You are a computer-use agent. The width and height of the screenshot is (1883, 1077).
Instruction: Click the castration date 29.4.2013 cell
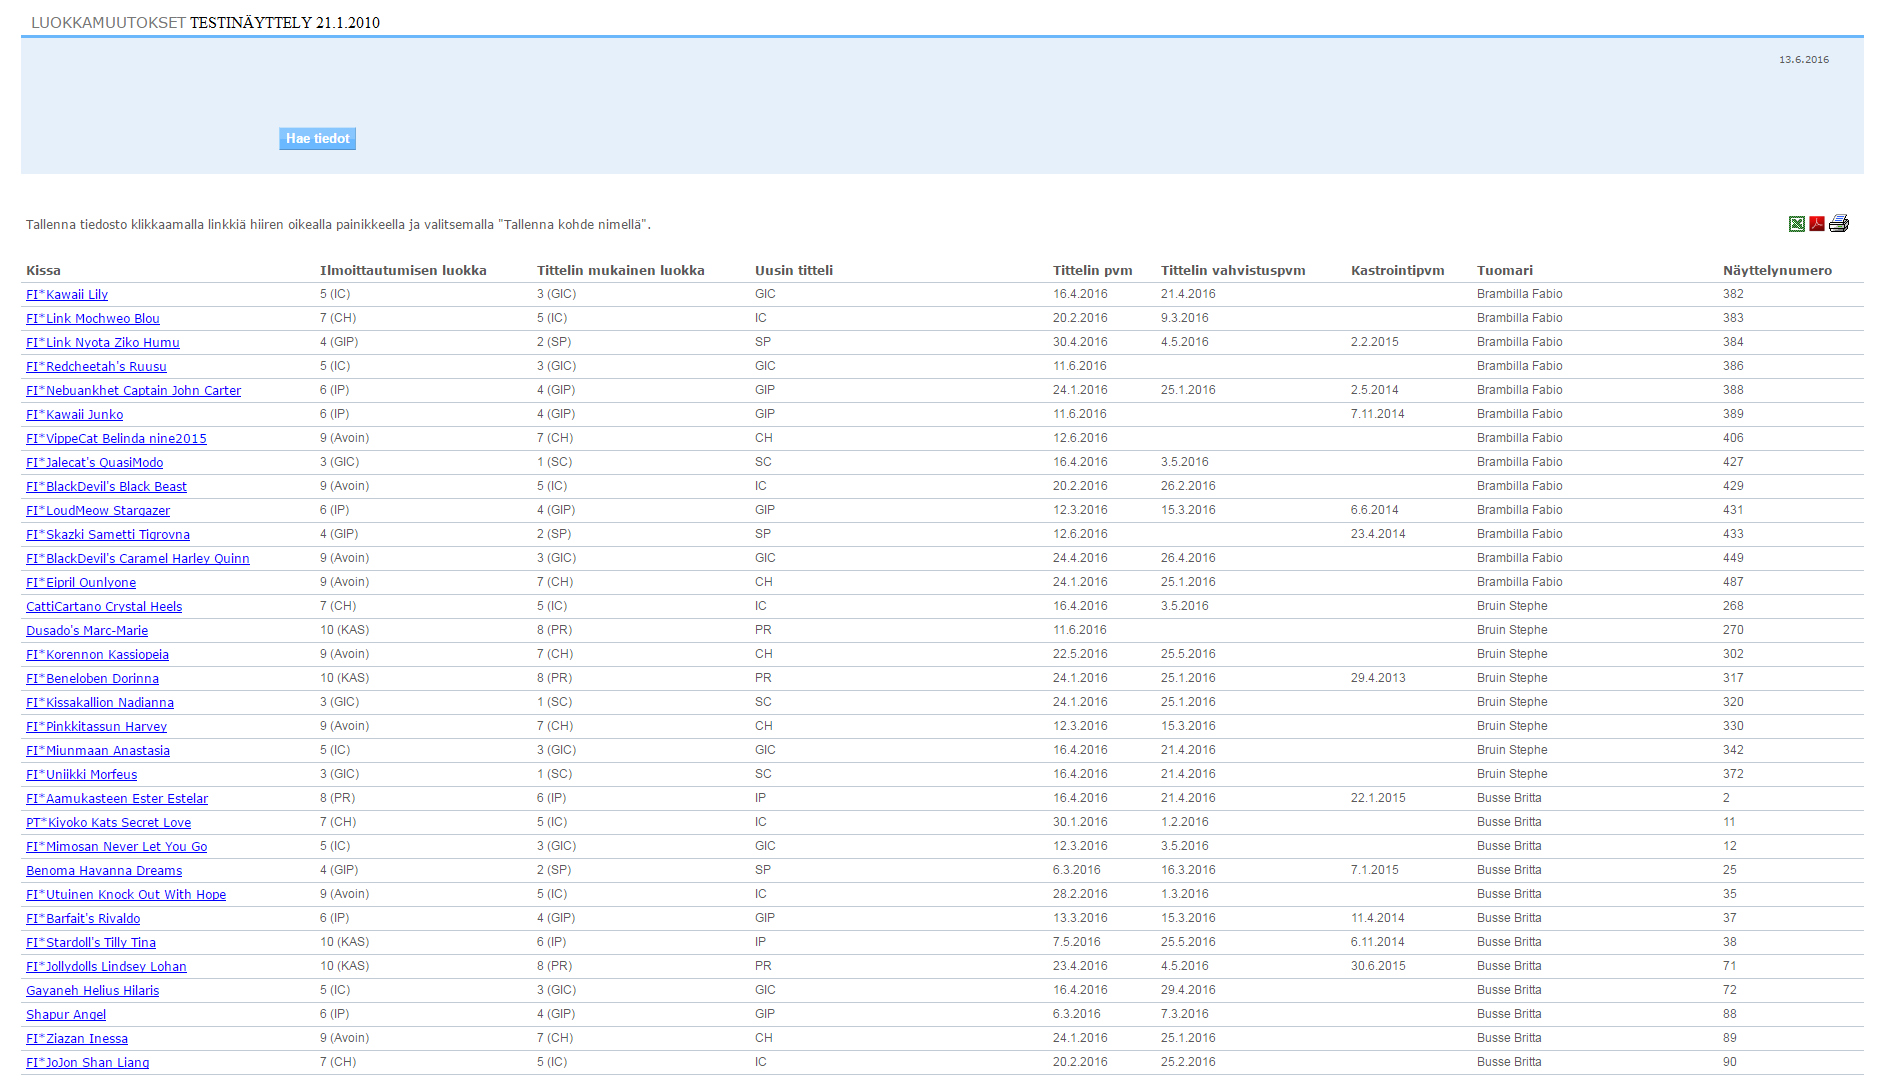[1378, 678]
